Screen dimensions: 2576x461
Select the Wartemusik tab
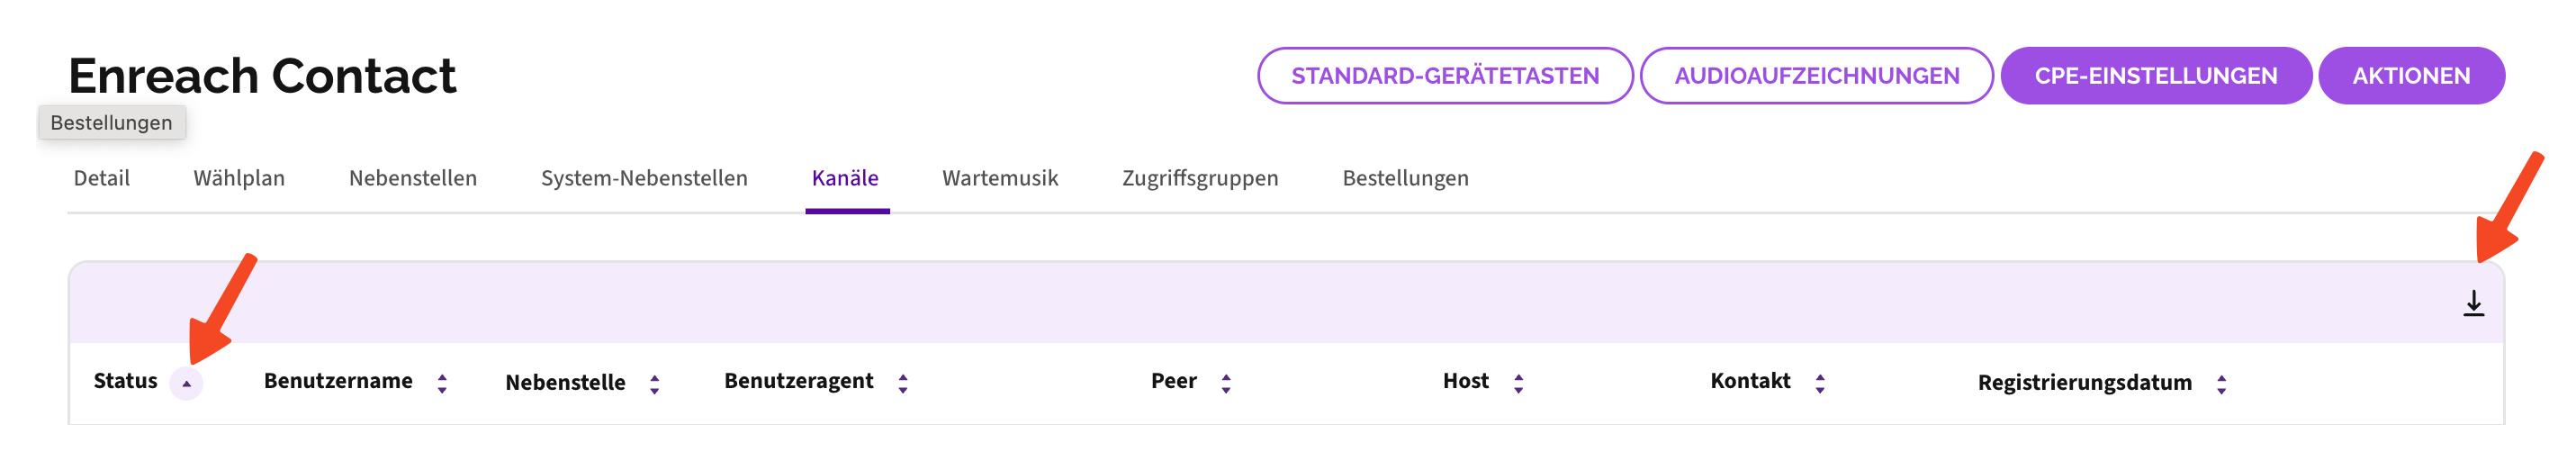pyautogui.click(x=1000, y=178)
